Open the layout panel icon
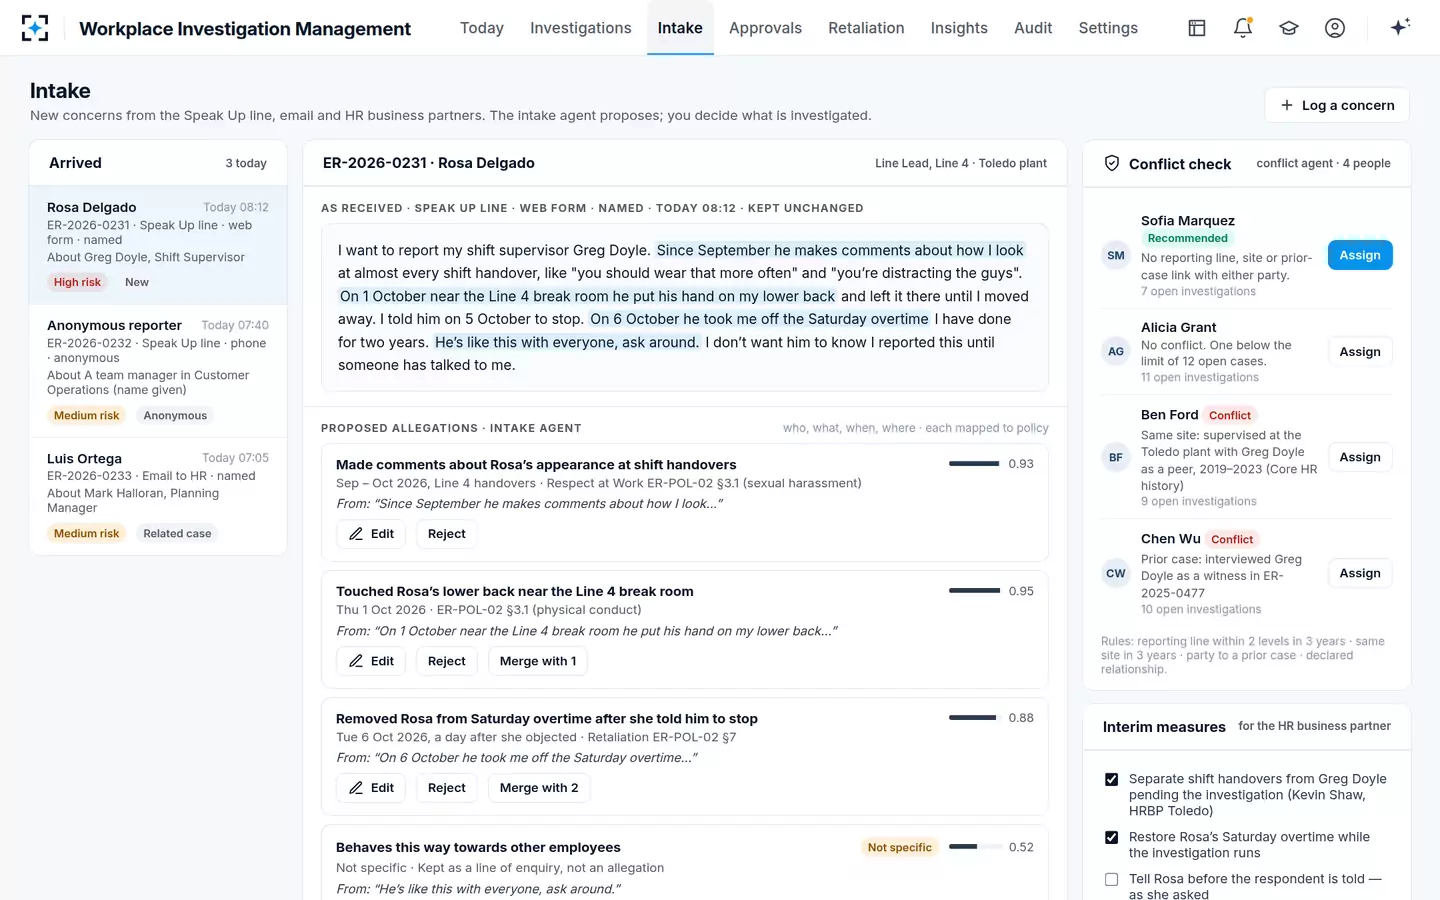1440x900 pixels. tap(1197, 28)
